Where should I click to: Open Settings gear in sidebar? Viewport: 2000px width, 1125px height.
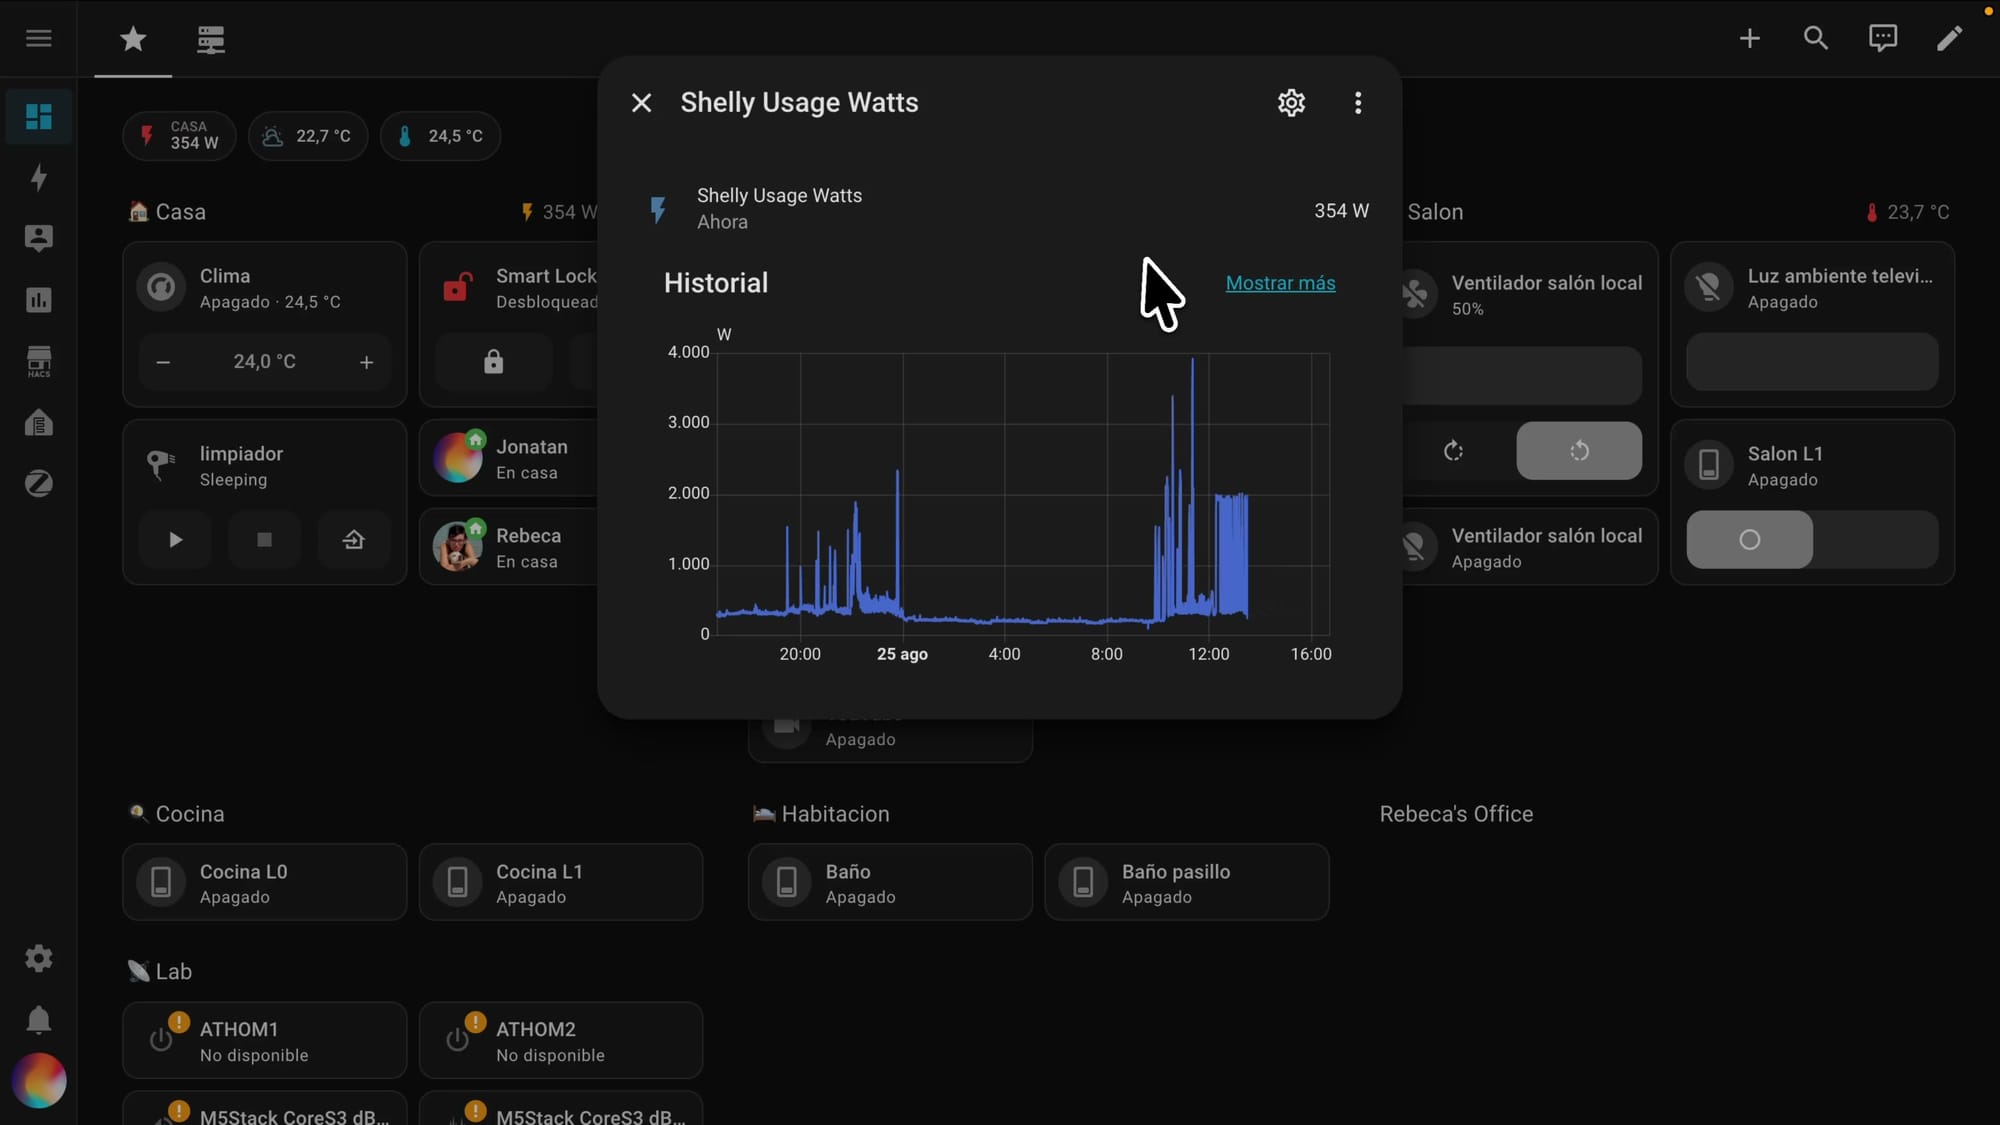pos(38,958)
